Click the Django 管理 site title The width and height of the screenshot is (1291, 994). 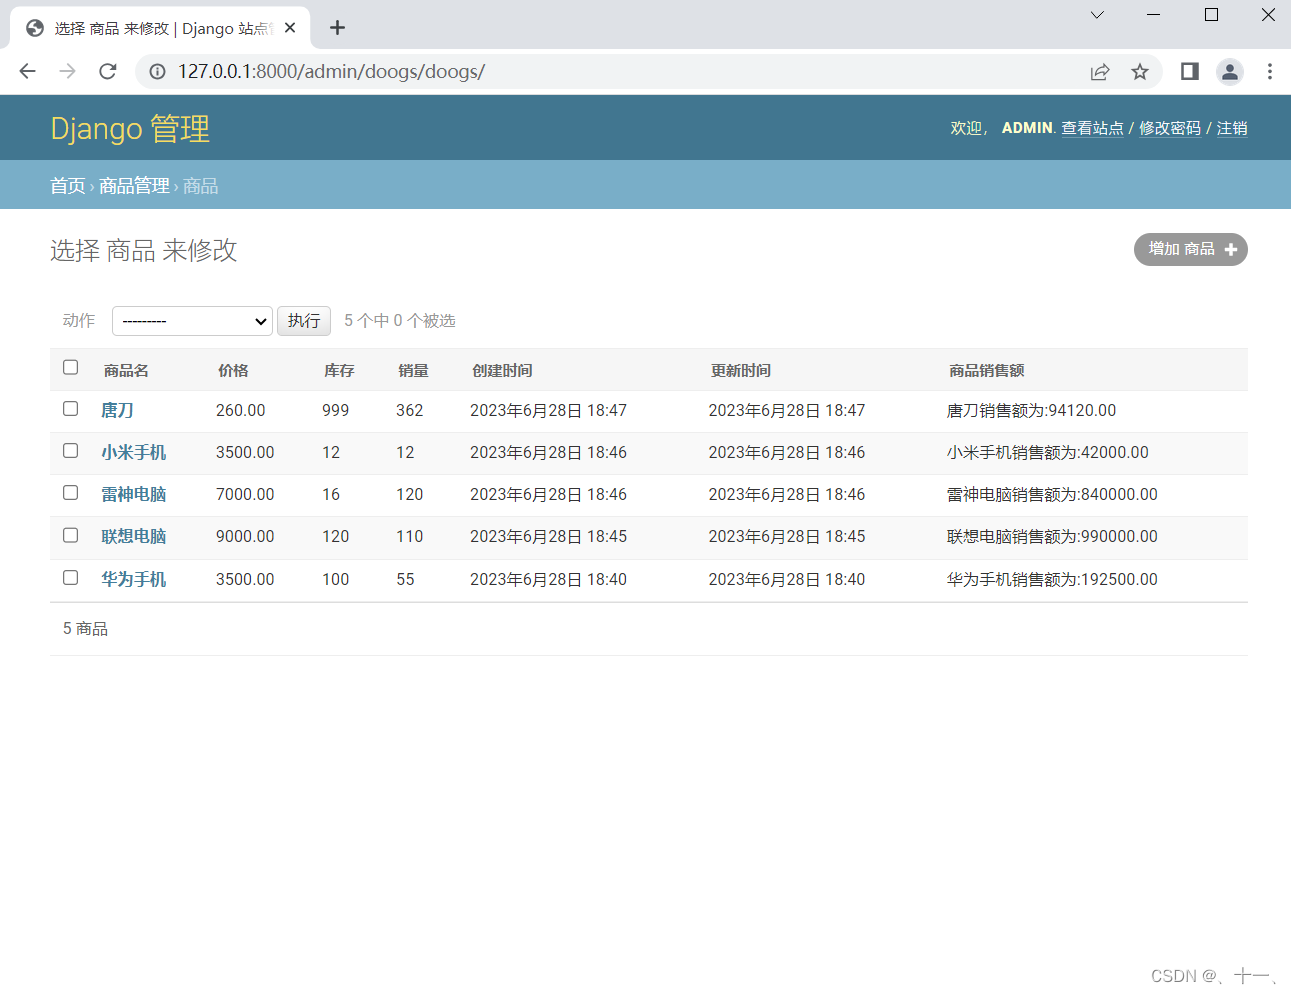(x=130, y=128)
